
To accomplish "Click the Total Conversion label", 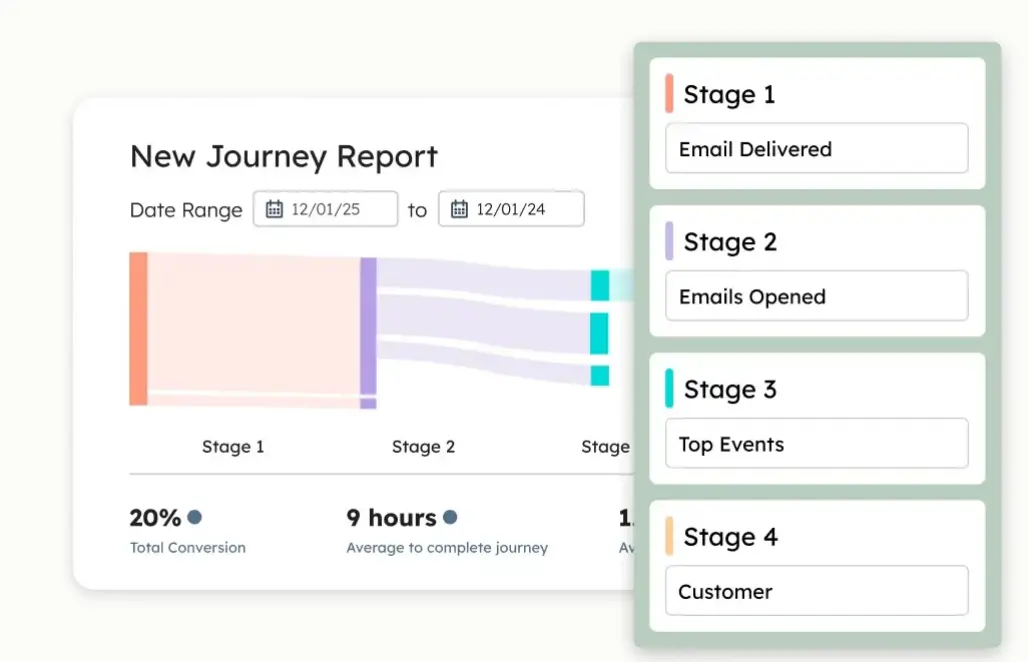I will 188,547.
